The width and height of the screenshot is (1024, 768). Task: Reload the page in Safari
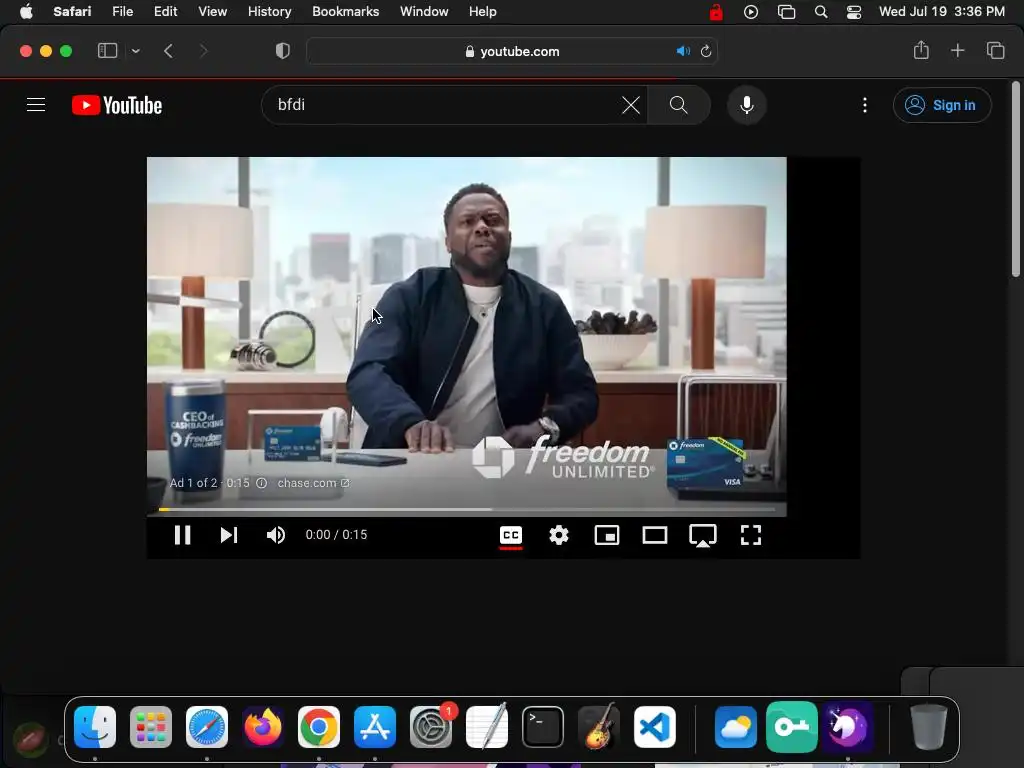pyautogui.click(x=706, y=51)
